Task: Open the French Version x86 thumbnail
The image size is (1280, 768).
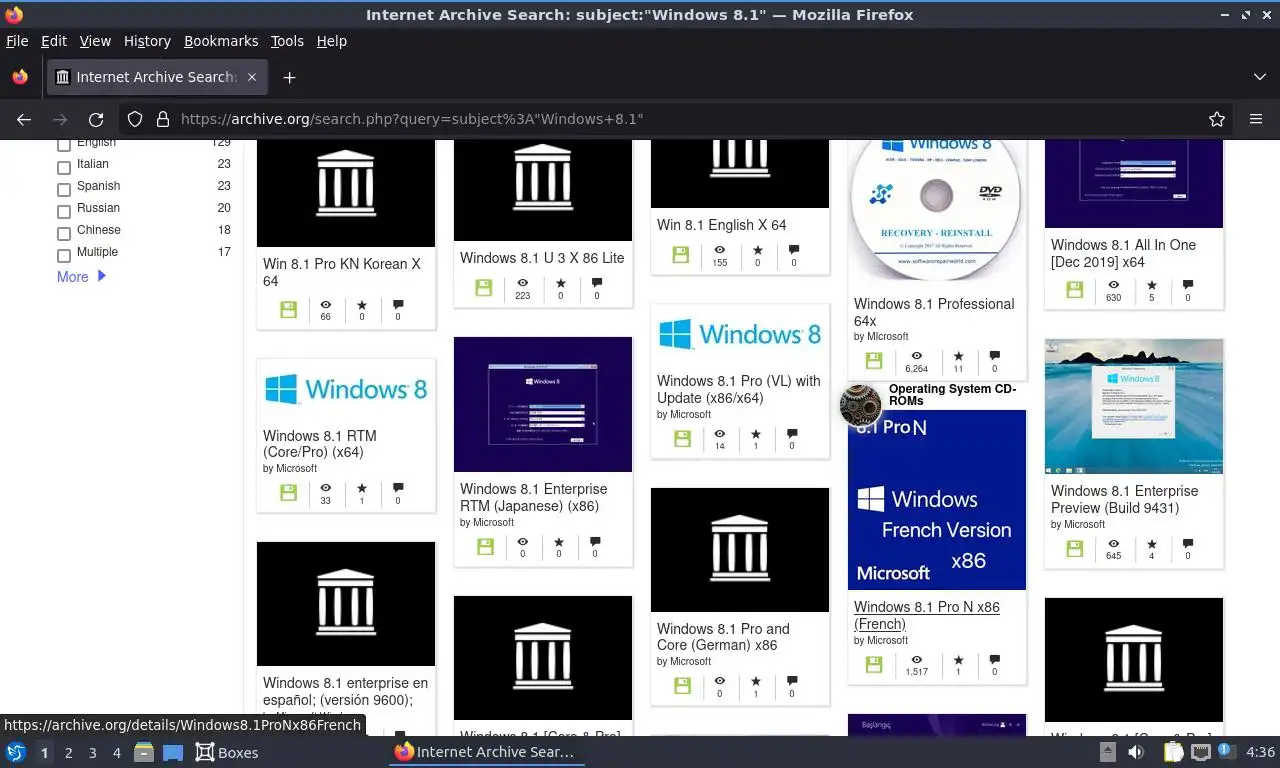Action: 937,499
